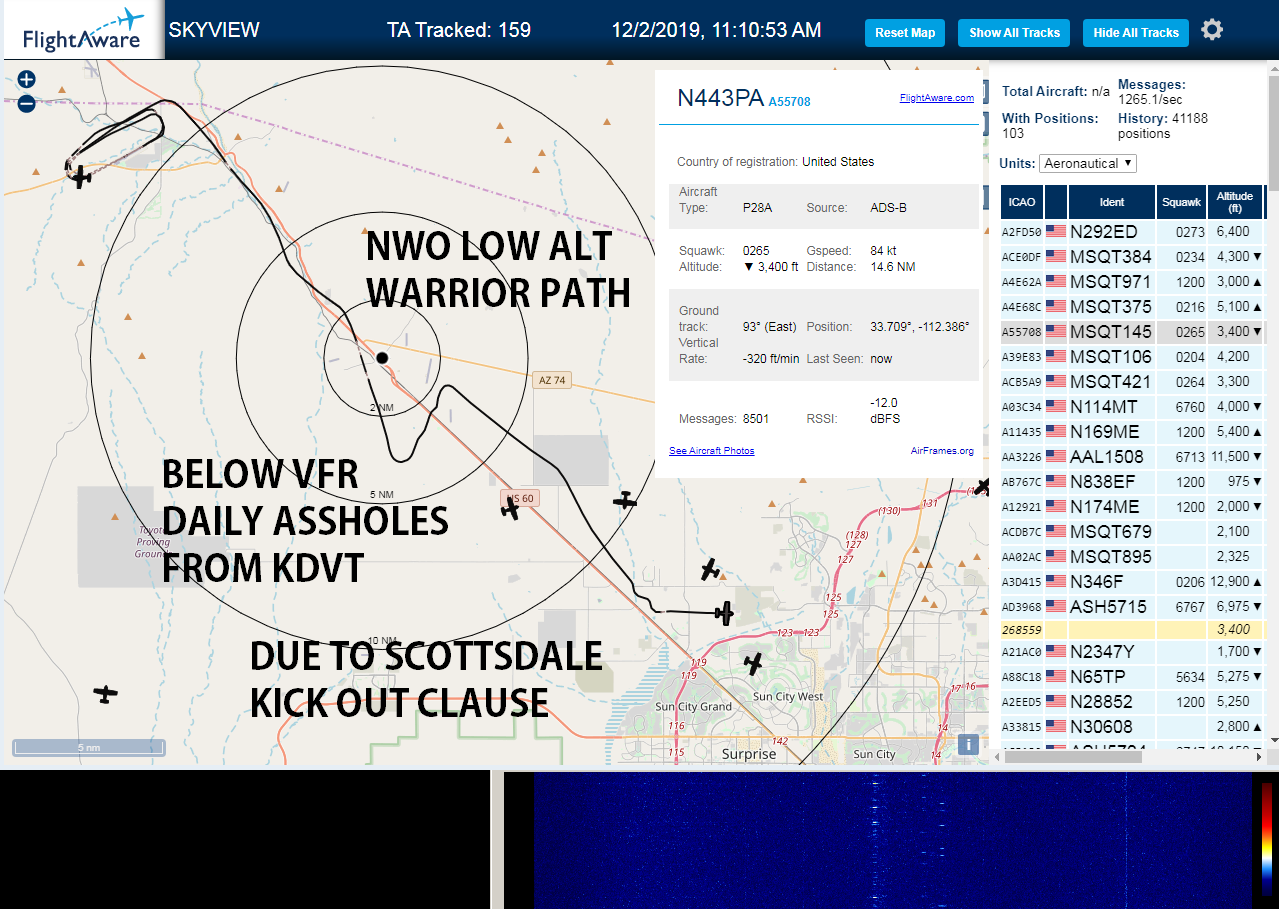1279x909 pixels.
Task: Click the Surprise city label on map
Action: coord(749,754)
